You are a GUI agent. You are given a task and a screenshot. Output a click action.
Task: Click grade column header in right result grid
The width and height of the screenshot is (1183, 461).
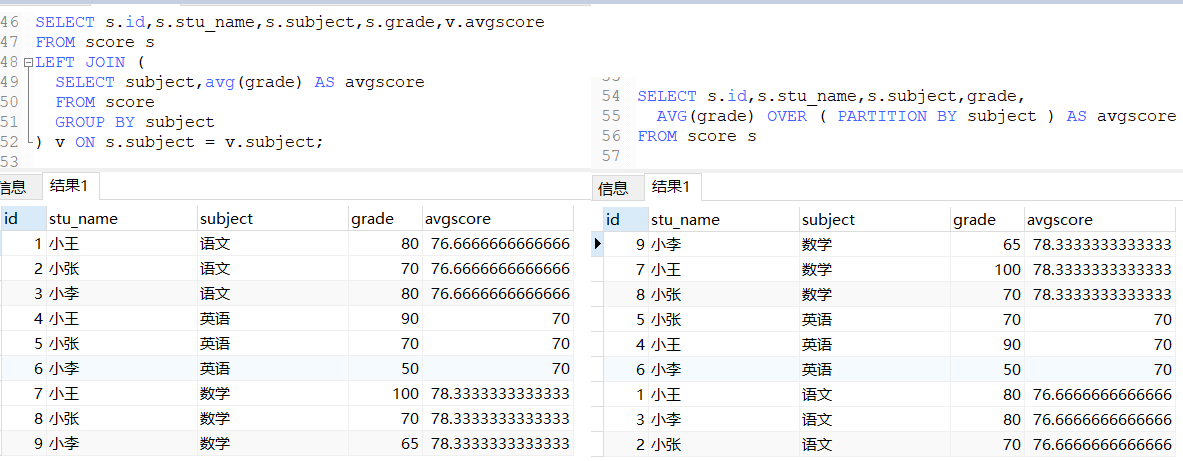click(988, 220)
